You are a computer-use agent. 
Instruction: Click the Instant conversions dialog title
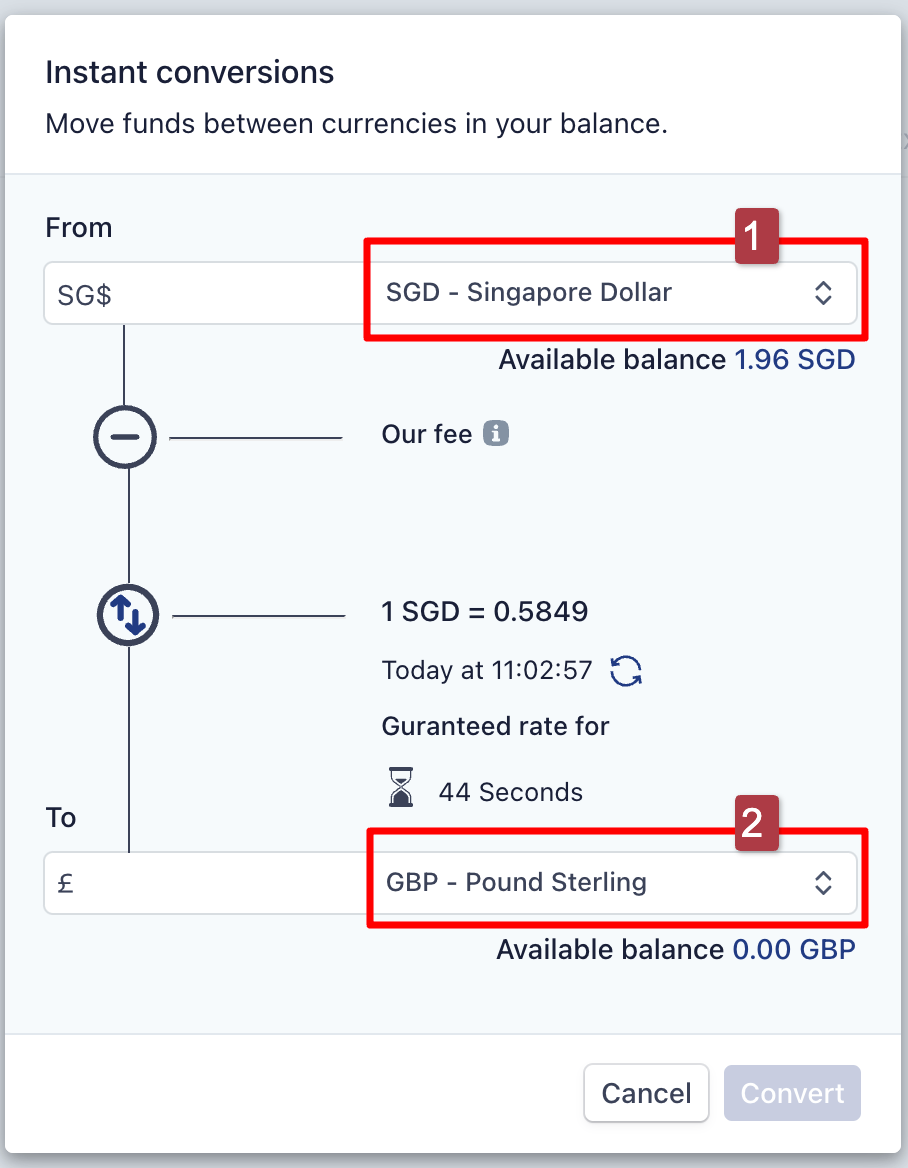[x=190, y=71]
